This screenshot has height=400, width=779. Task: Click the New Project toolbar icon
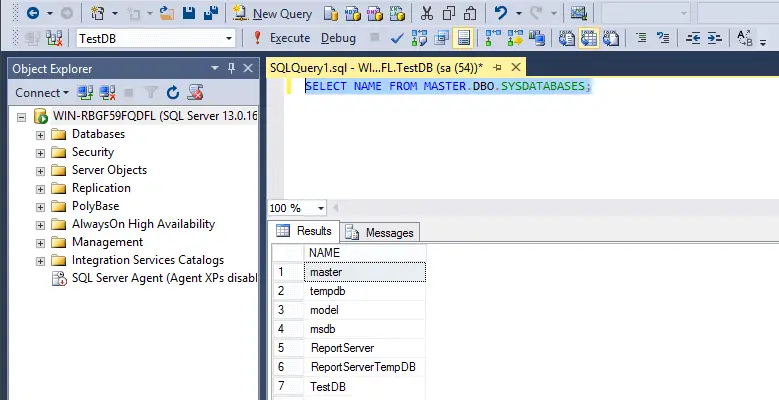tap(98, 13)
